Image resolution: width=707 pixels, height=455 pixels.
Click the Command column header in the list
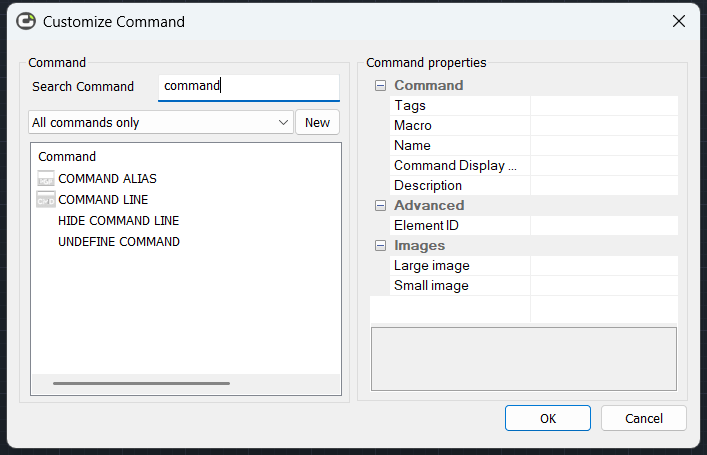(67, 156)
